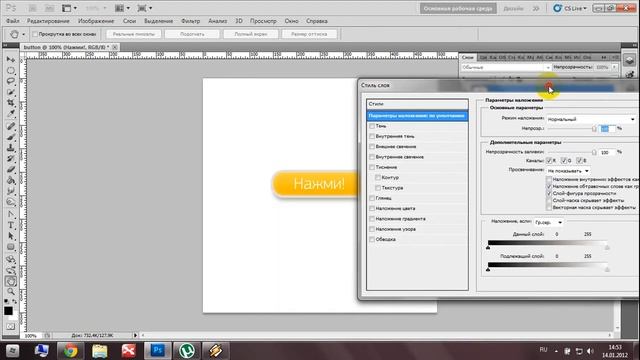The image size is (640, 360).
Task: Select the Brush tool
Action: coord(11,137)
